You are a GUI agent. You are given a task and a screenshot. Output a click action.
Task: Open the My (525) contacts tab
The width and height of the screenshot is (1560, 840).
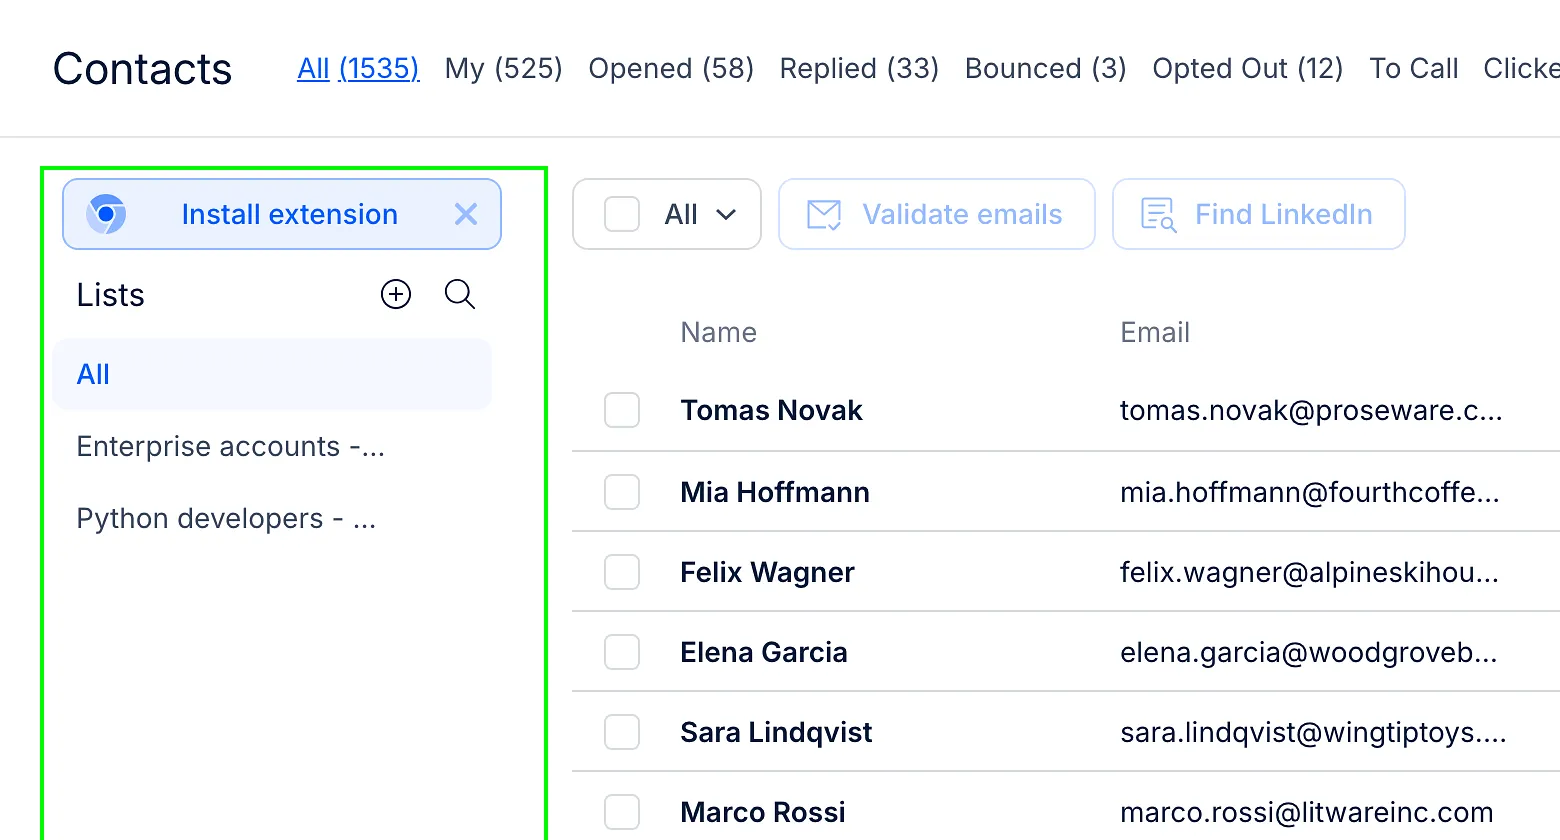tap(504, 68)
